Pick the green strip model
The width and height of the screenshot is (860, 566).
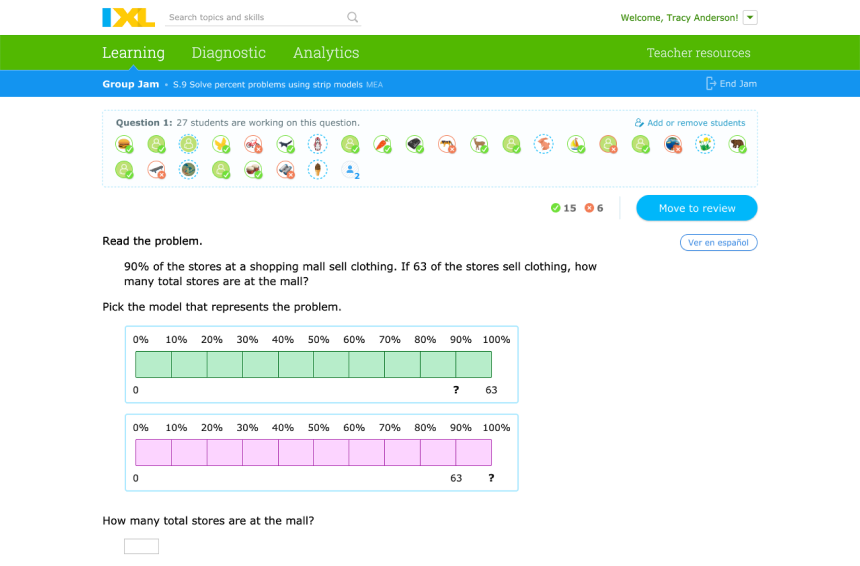(321, 365)
